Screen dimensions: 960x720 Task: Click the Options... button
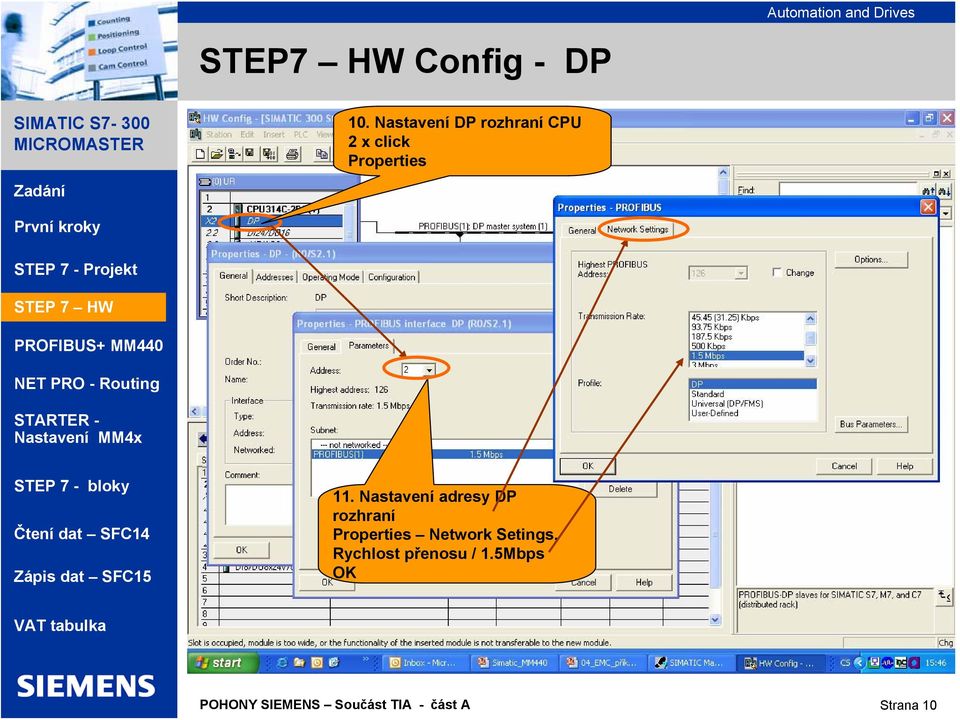[x=871, y=260]
